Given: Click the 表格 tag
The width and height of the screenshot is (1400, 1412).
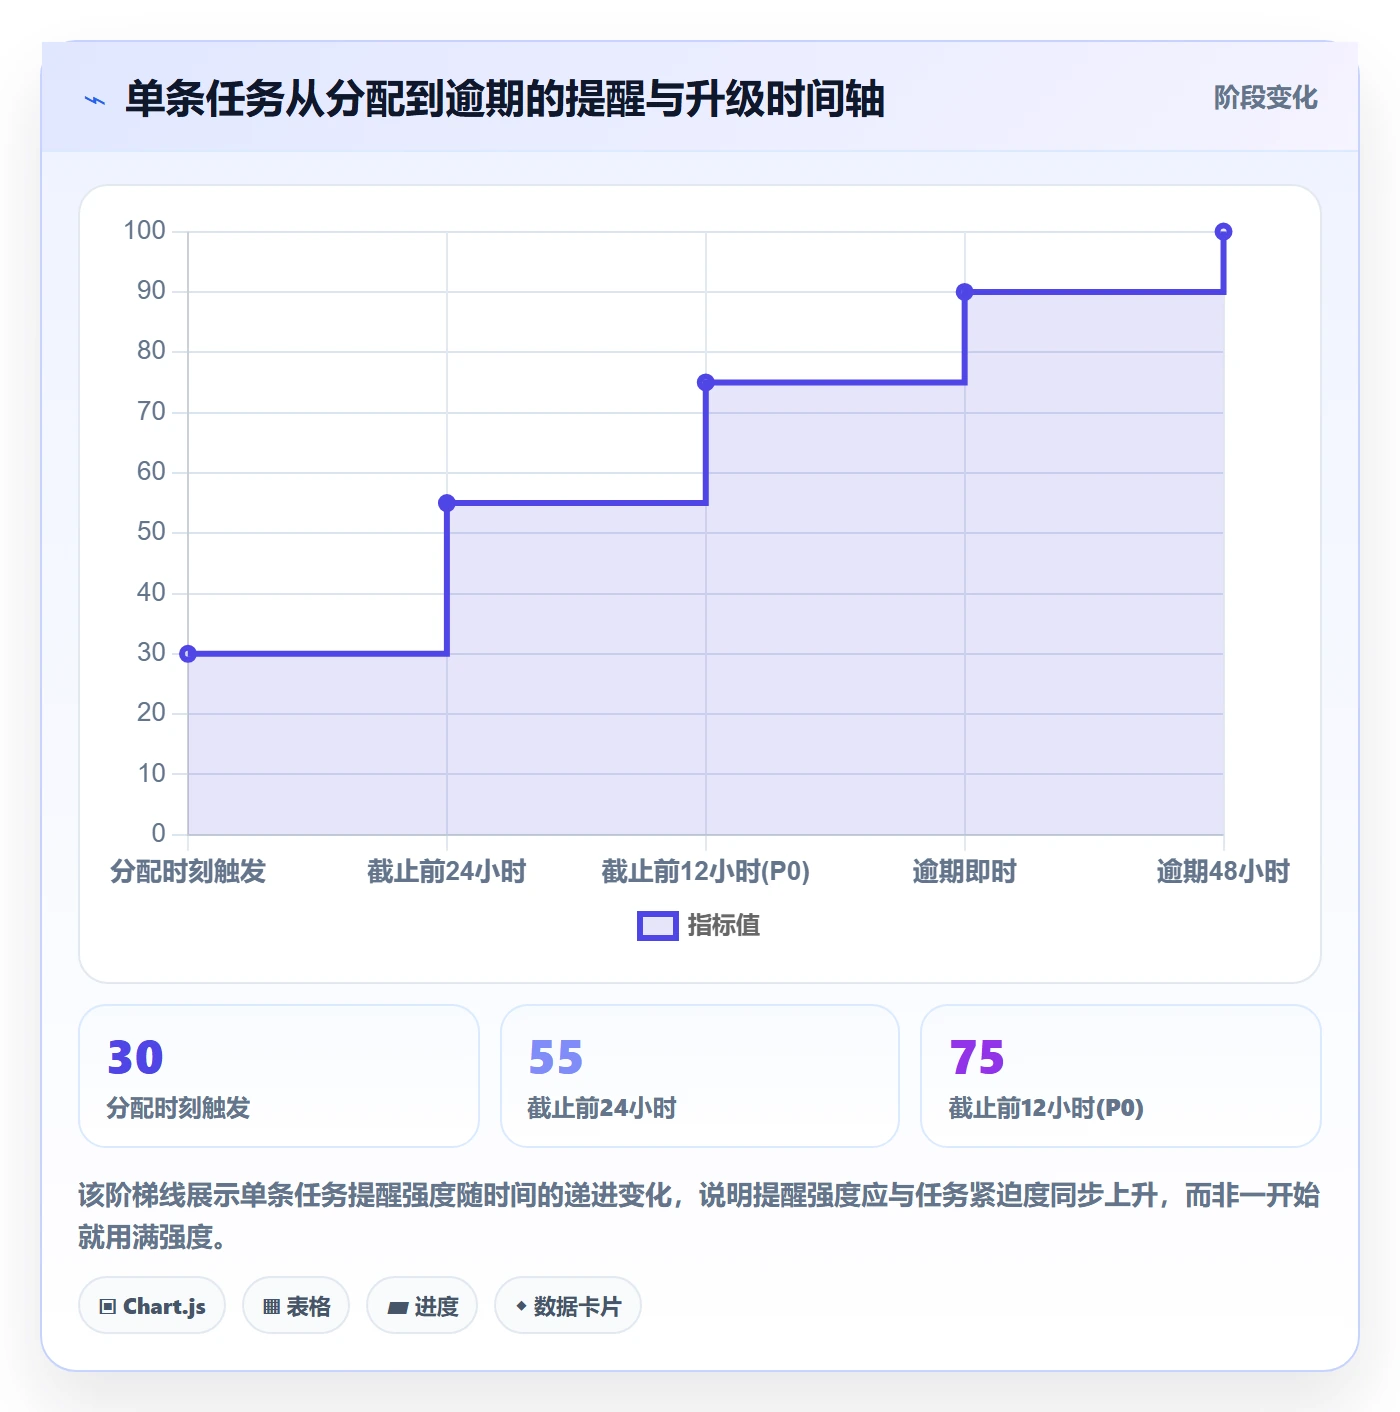Looking at the screenshot, I should pyautogui.click(x=296, y=1305).
